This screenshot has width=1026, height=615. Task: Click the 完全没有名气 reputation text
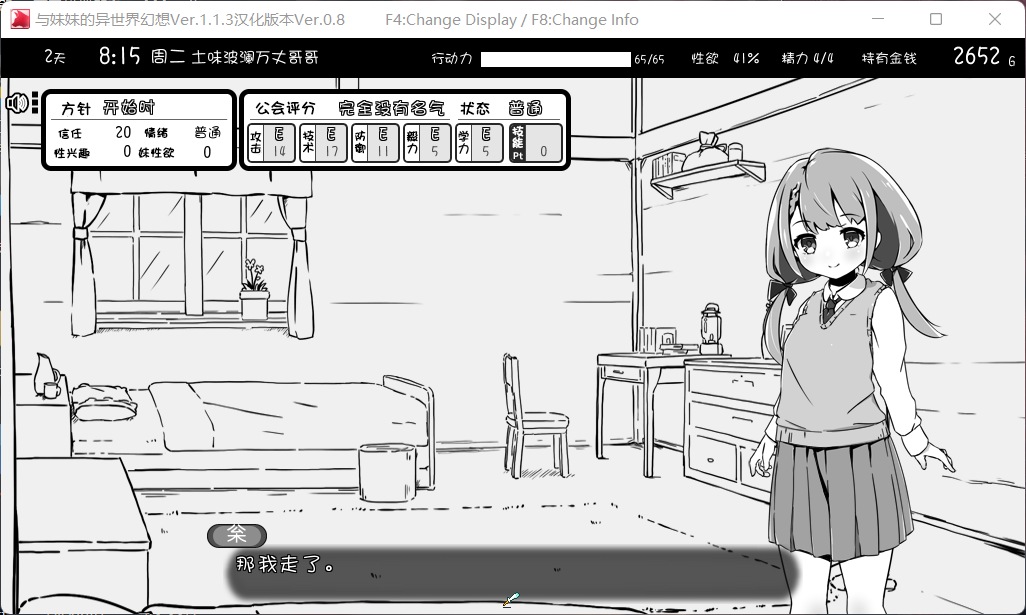(x=391, y=108)
